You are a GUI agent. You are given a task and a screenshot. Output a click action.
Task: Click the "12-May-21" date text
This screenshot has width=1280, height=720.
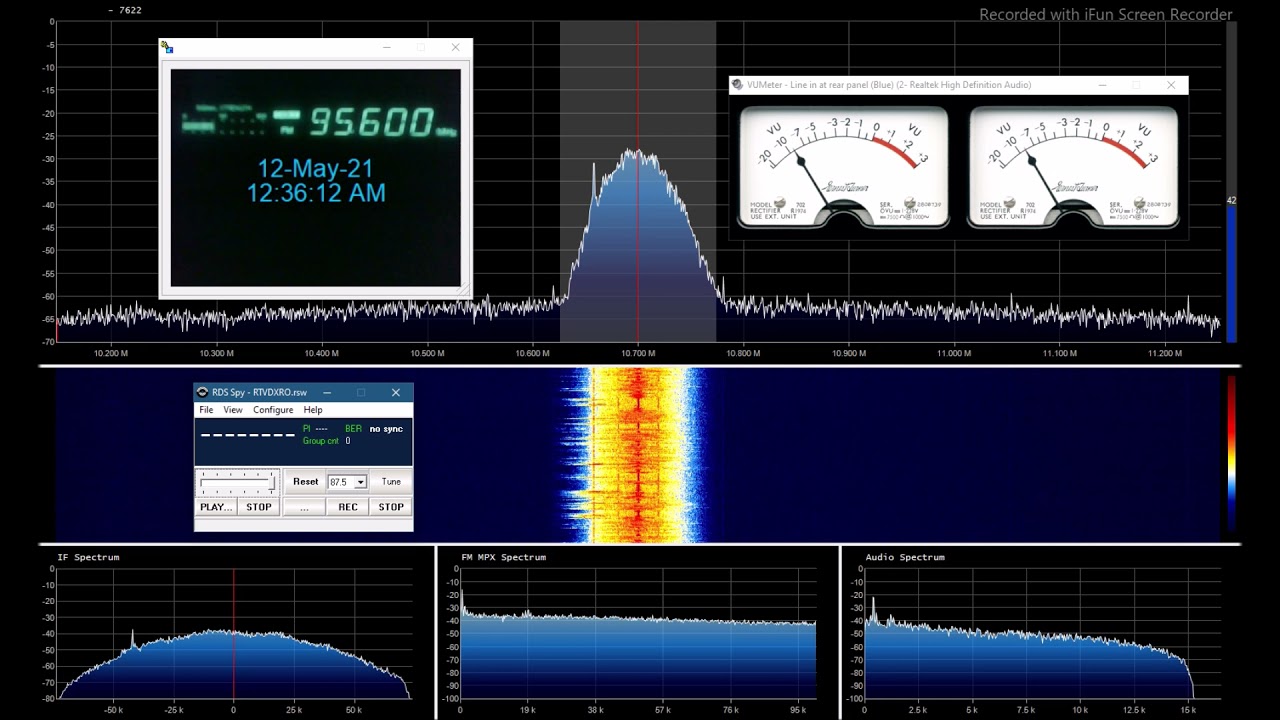315,168
